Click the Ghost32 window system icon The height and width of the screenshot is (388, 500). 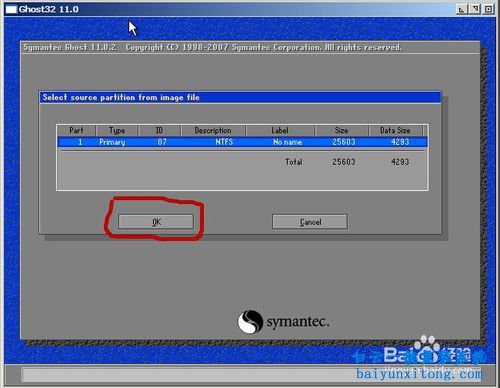coord(11,9)
